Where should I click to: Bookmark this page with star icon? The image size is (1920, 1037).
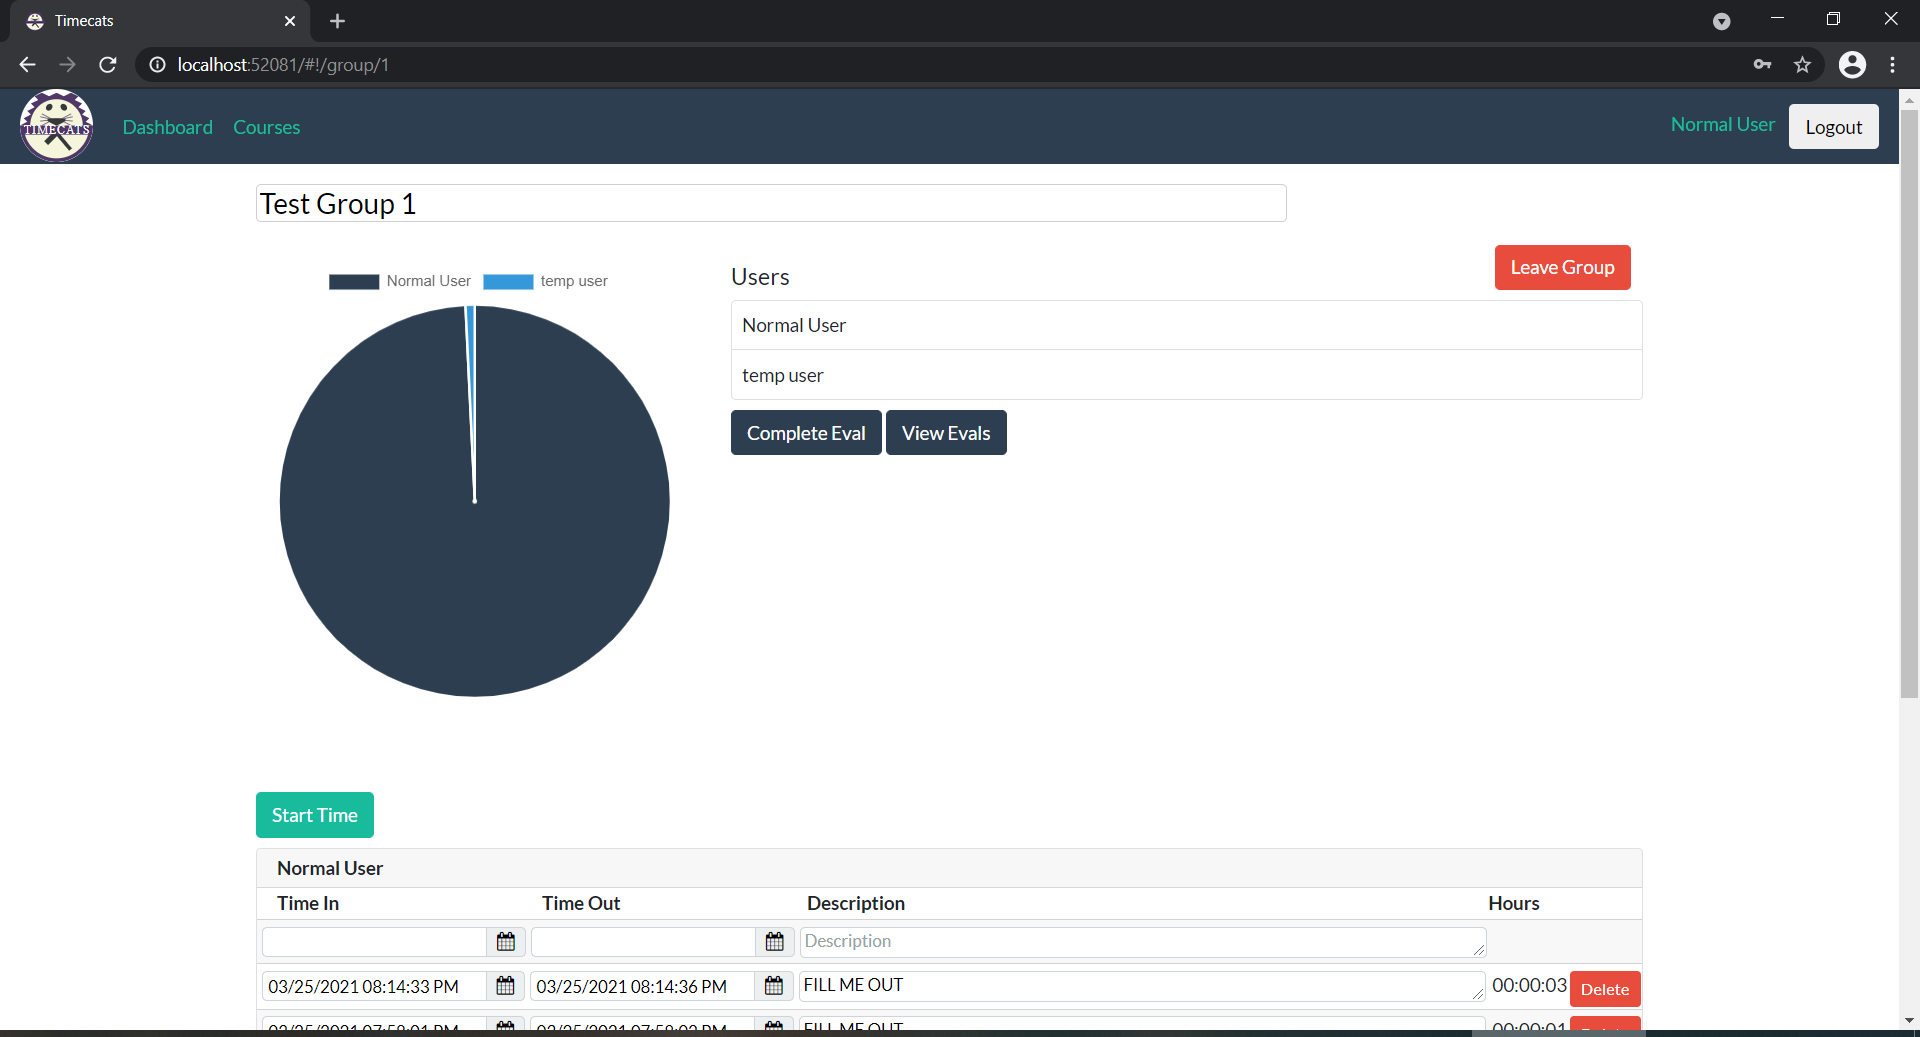(1802, 65)
